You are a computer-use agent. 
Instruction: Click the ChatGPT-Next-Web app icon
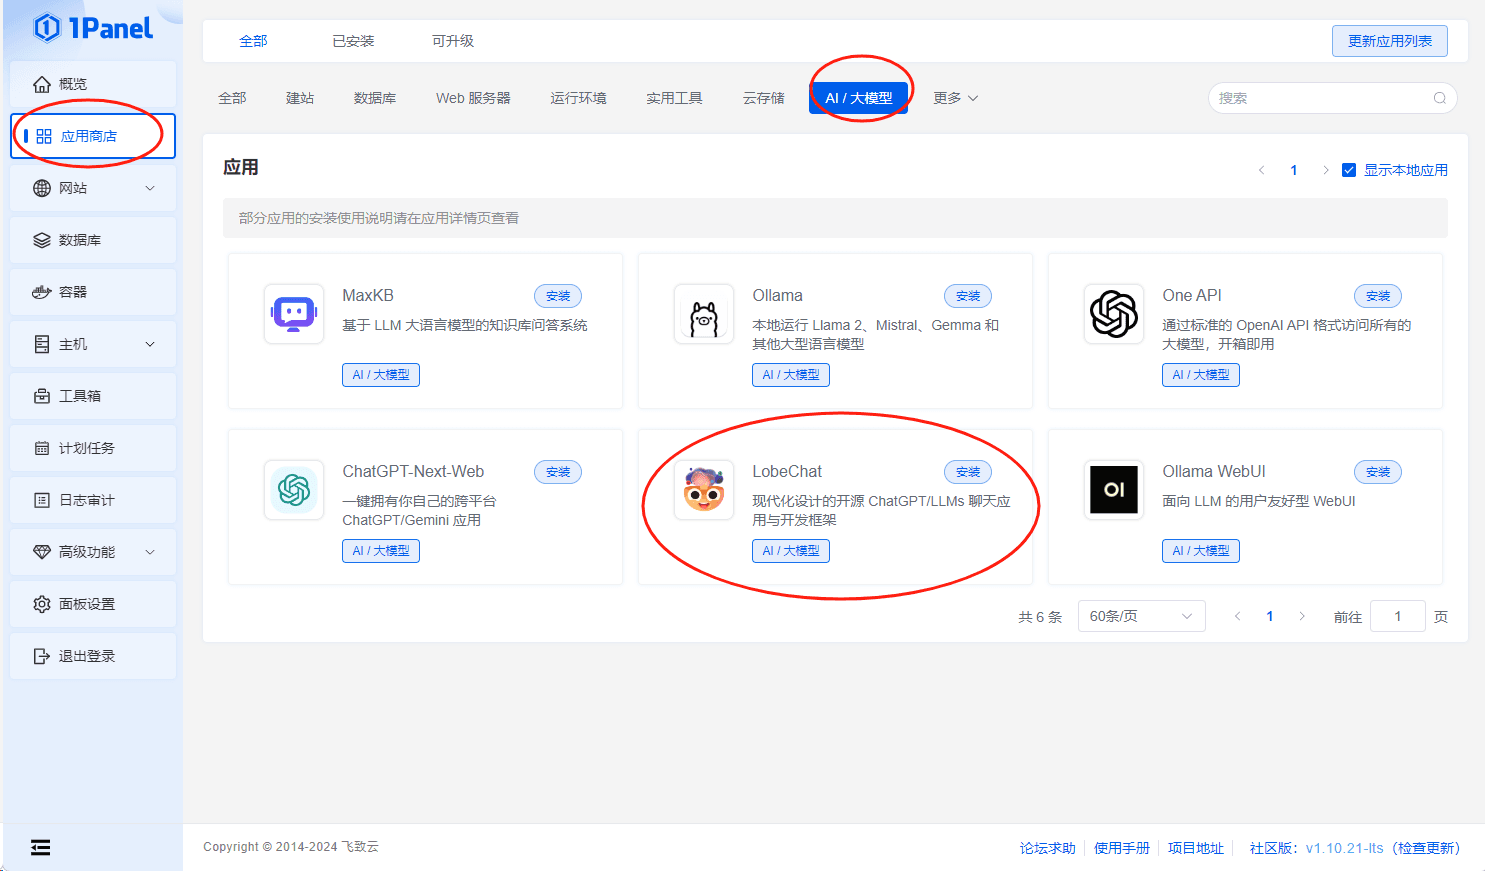[293, 490]
